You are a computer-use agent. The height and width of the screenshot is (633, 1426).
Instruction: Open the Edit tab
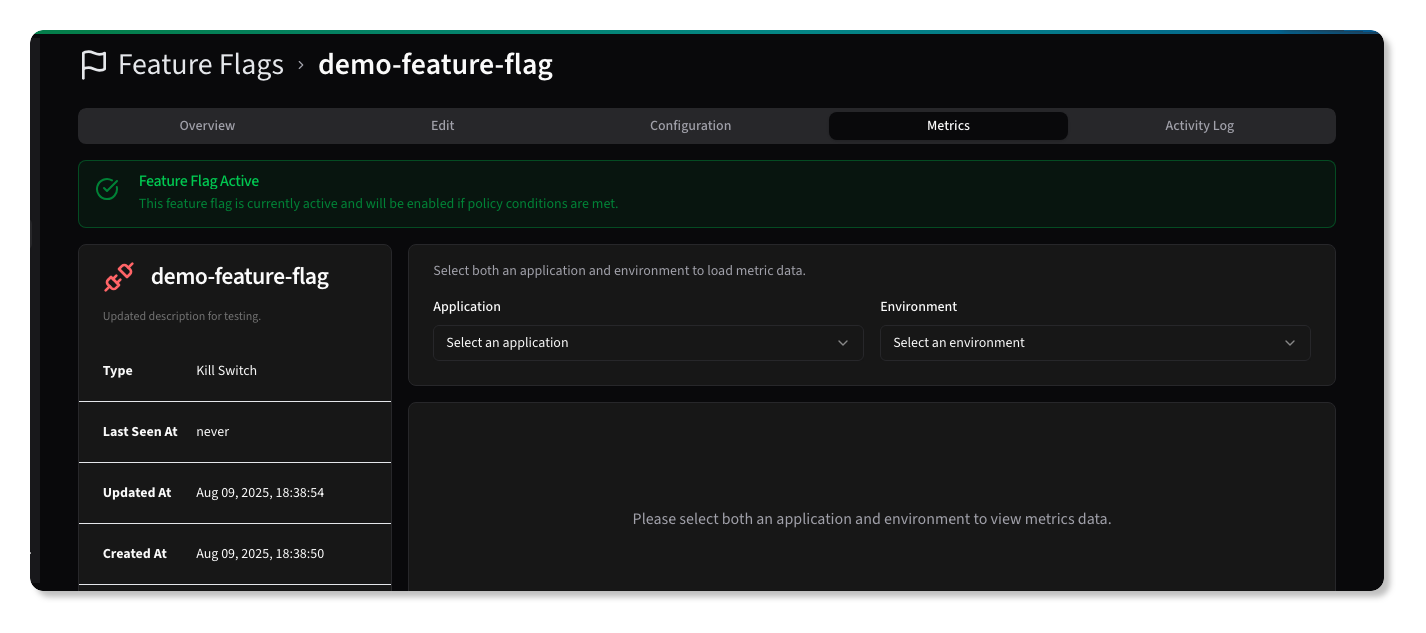(x=442, y=125)
